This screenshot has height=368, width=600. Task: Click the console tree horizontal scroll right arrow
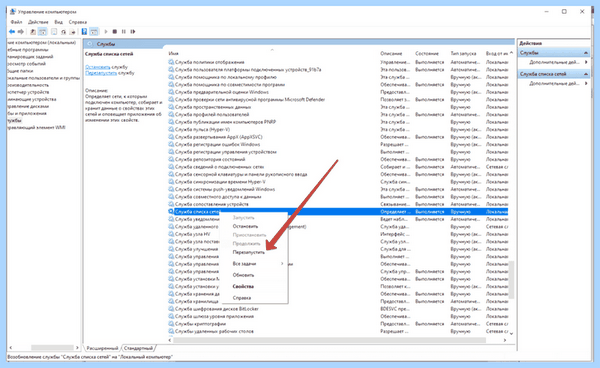[x=77, y=348]
